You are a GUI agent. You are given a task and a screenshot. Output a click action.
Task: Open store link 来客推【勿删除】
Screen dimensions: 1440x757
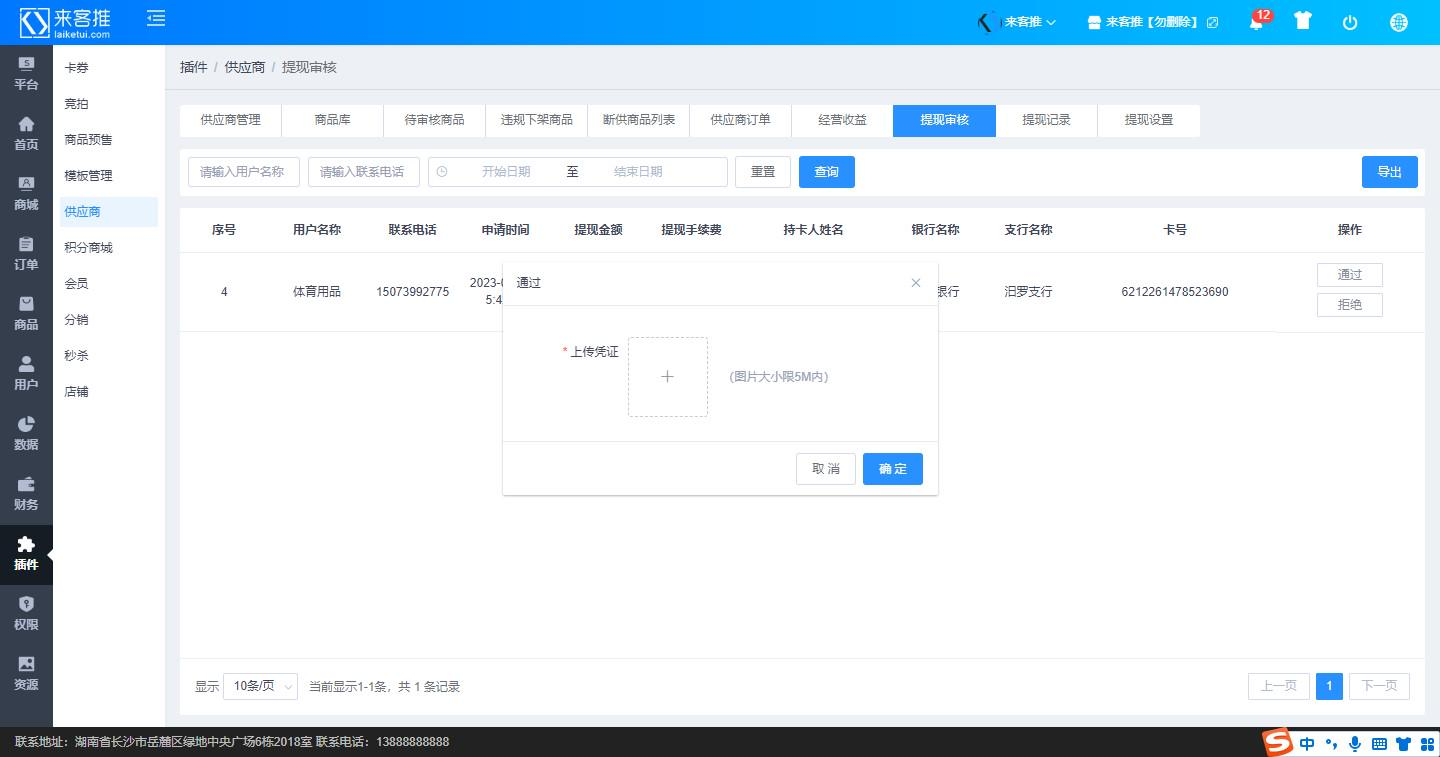pos(1152,22)
